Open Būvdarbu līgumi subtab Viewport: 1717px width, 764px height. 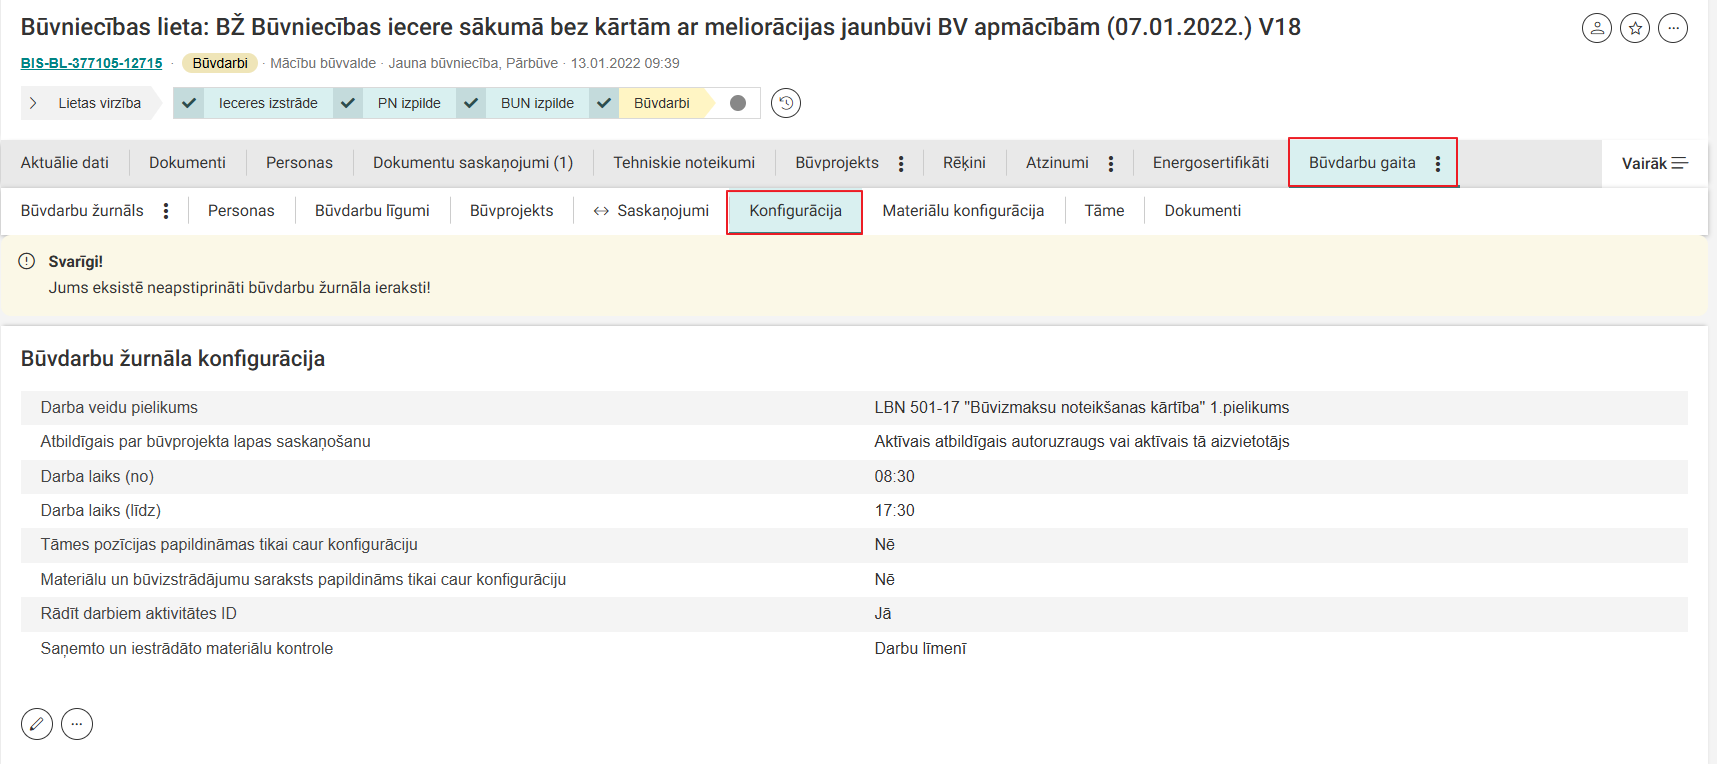tap(372, 211)
